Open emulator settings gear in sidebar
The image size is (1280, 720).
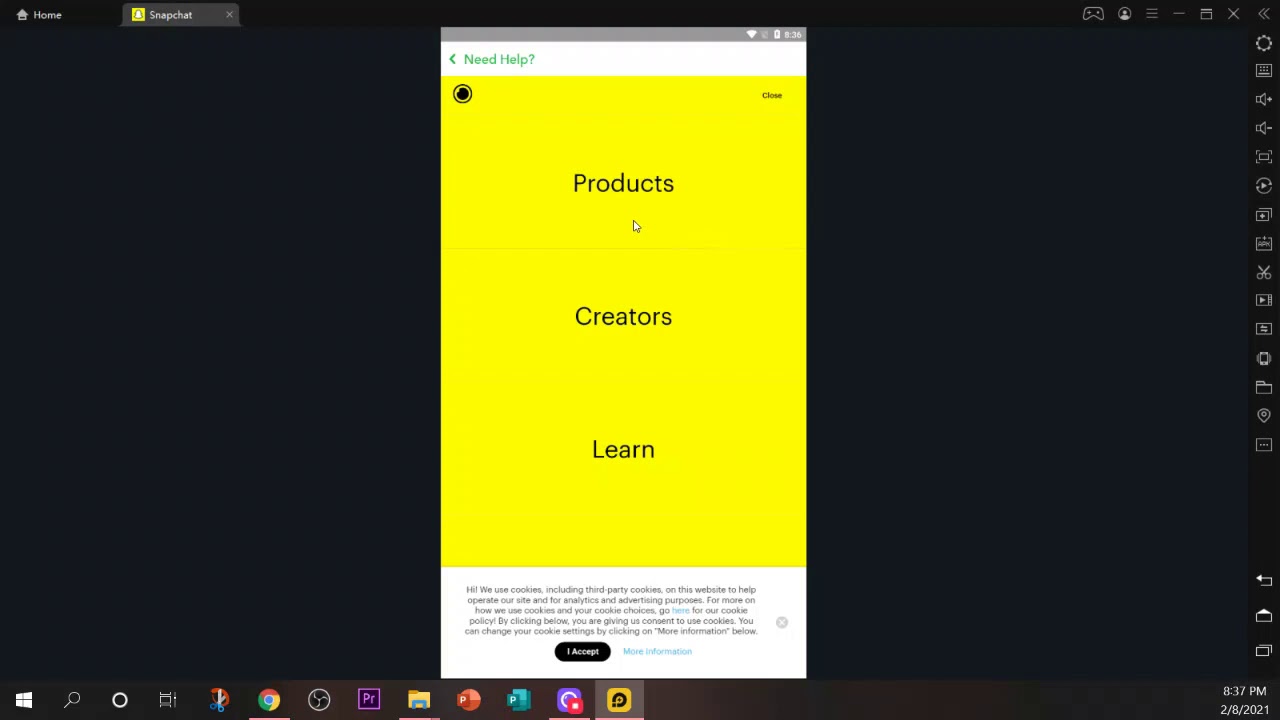coord(1264,43)
